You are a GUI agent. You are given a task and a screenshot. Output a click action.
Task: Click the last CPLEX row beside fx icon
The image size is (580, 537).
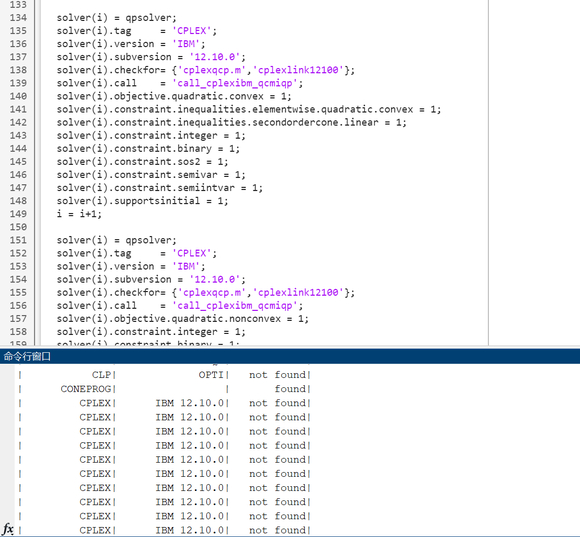[x=165, y=530]
